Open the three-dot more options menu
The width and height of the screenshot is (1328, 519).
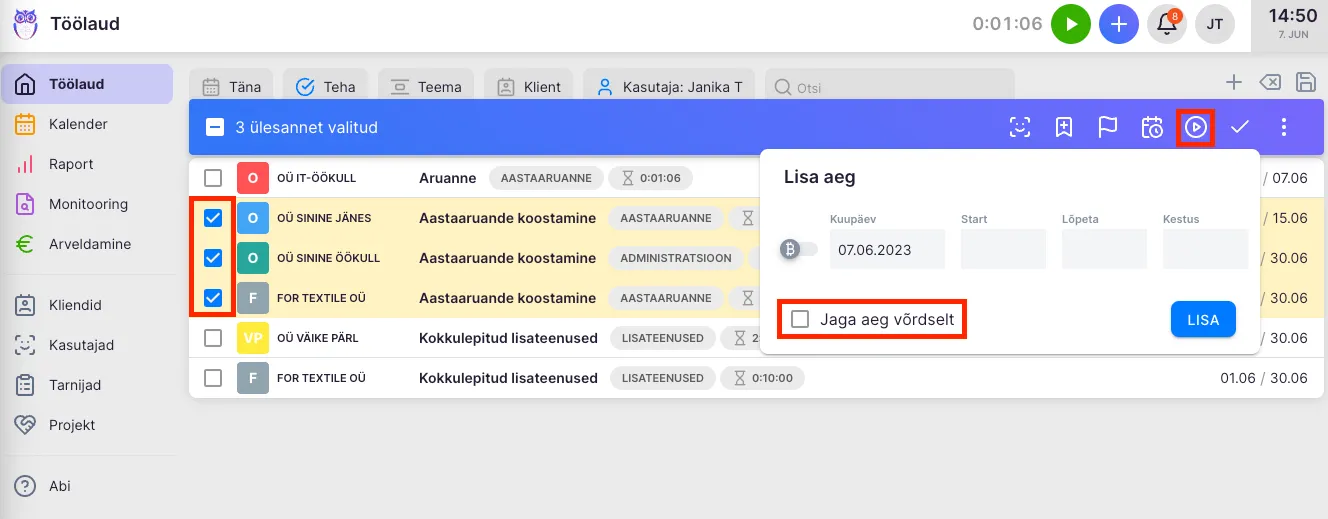pyautogui.click(x=1285, y=127)
